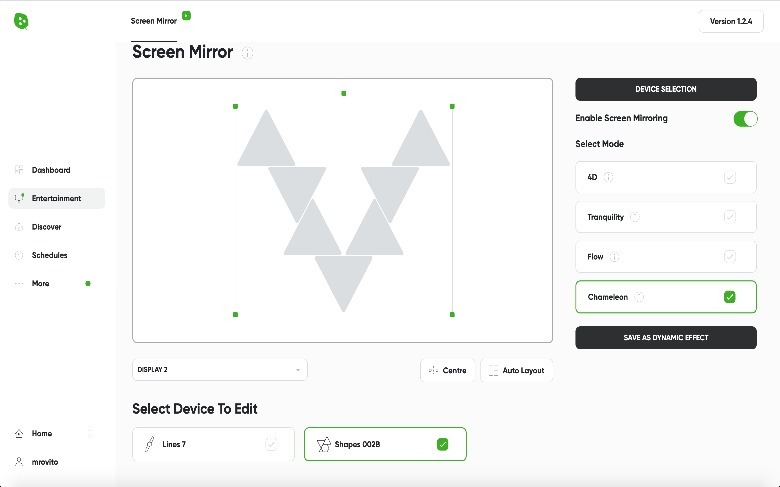Click the More ellipsis icon
Image resolution: width=780 pixels, height=487 pixels.
click(19, 284)
